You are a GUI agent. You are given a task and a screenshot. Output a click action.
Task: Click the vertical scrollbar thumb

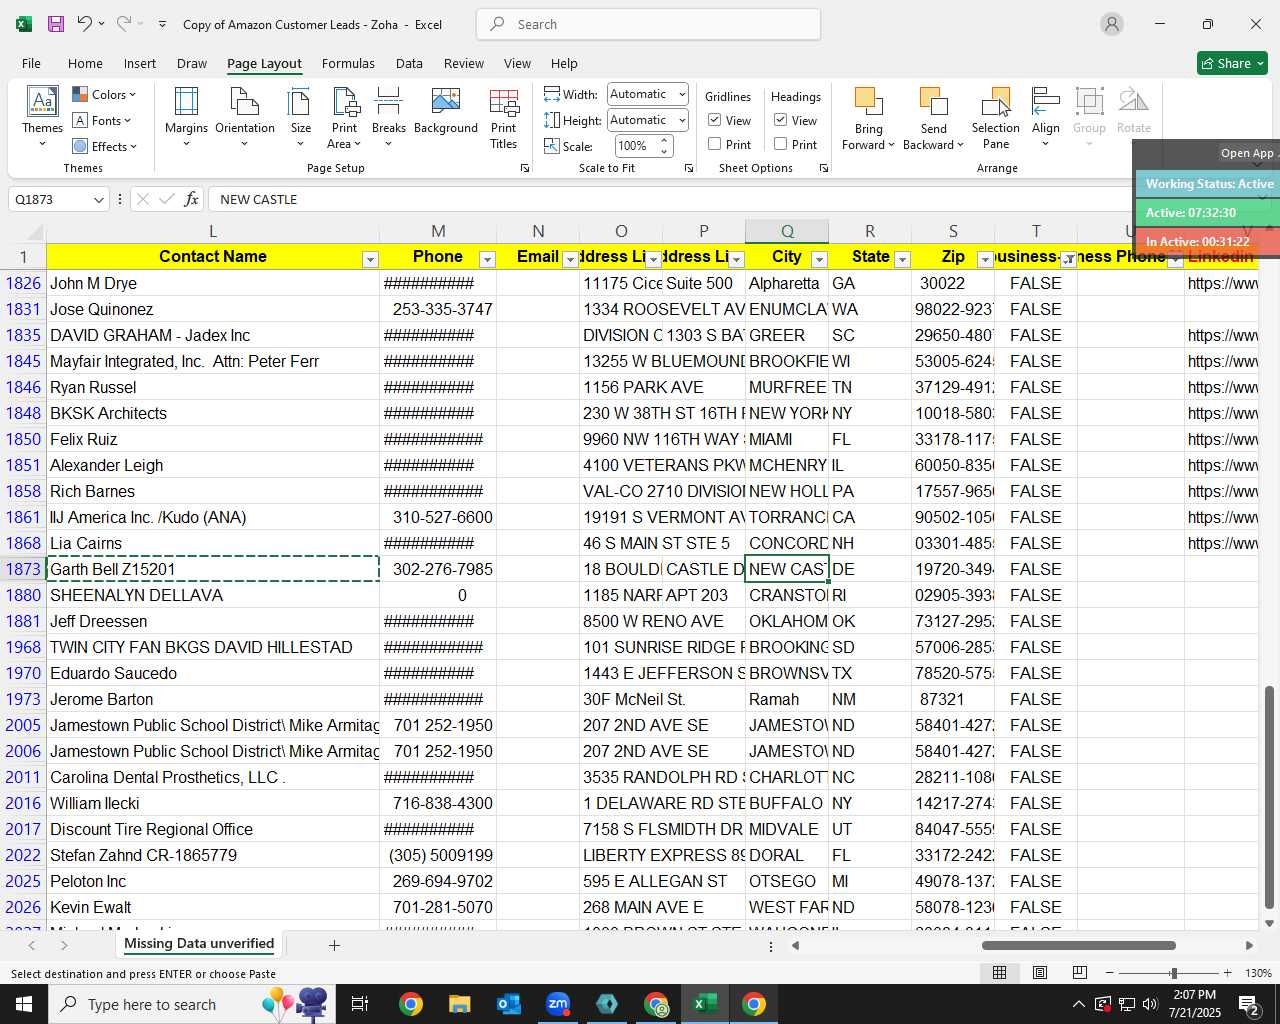click(x=1270, y=797)
